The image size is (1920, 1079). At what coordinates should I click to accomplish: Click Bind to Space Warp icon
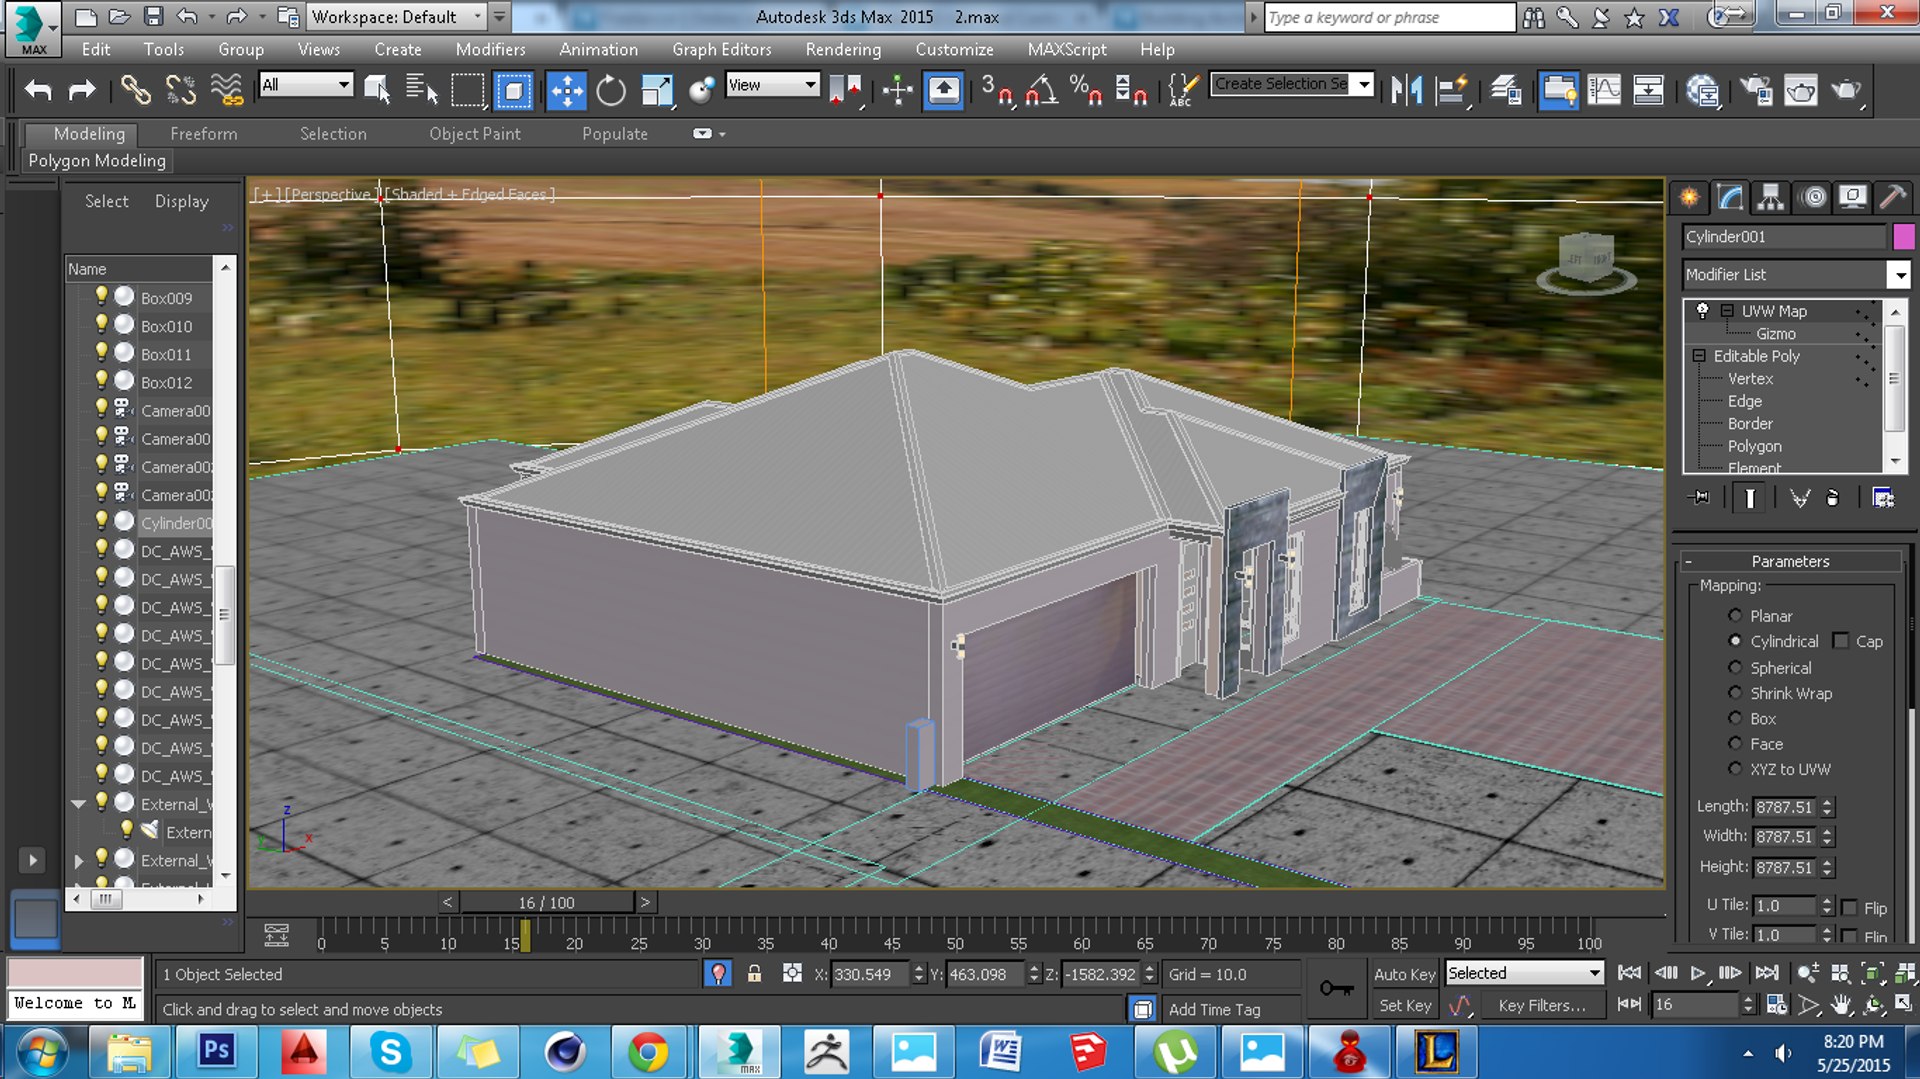227,91
